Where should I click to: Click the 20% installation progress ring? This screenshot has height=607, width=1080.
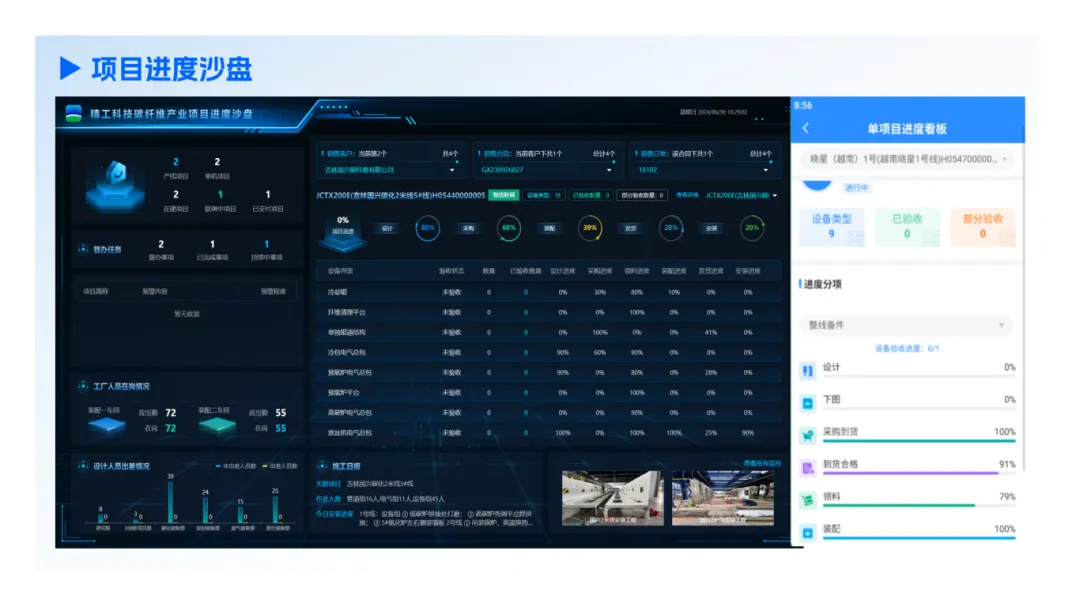752,228
